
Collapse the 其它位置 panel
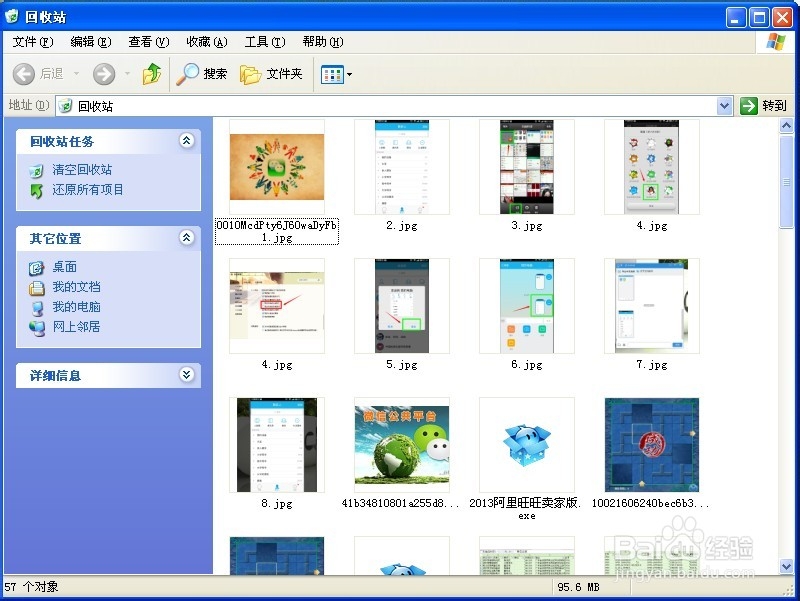187,238
